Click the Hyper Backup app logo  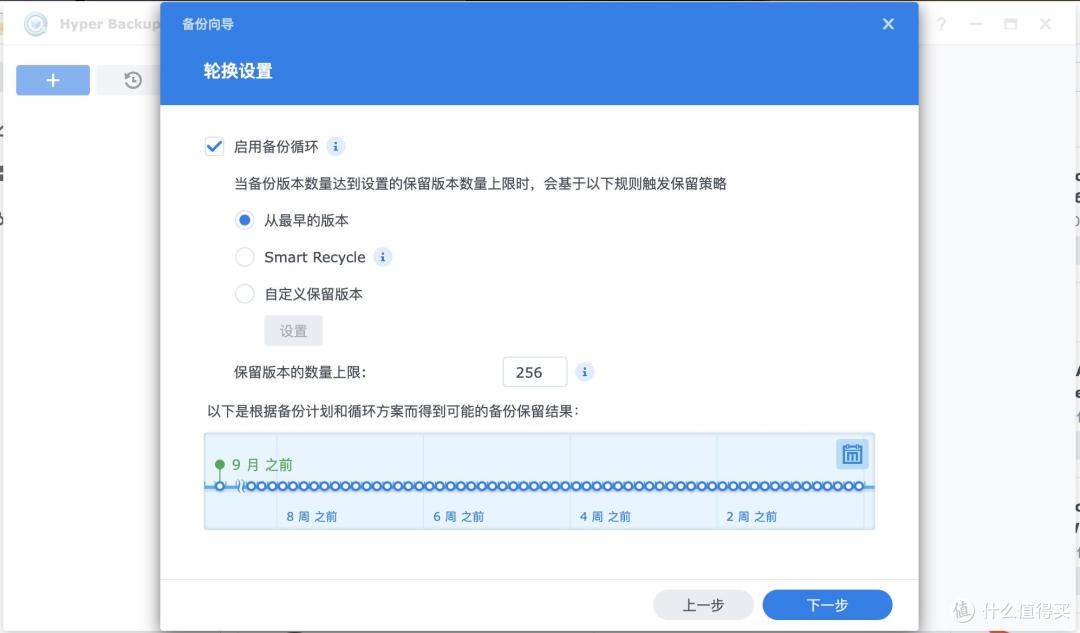[35, 24]
